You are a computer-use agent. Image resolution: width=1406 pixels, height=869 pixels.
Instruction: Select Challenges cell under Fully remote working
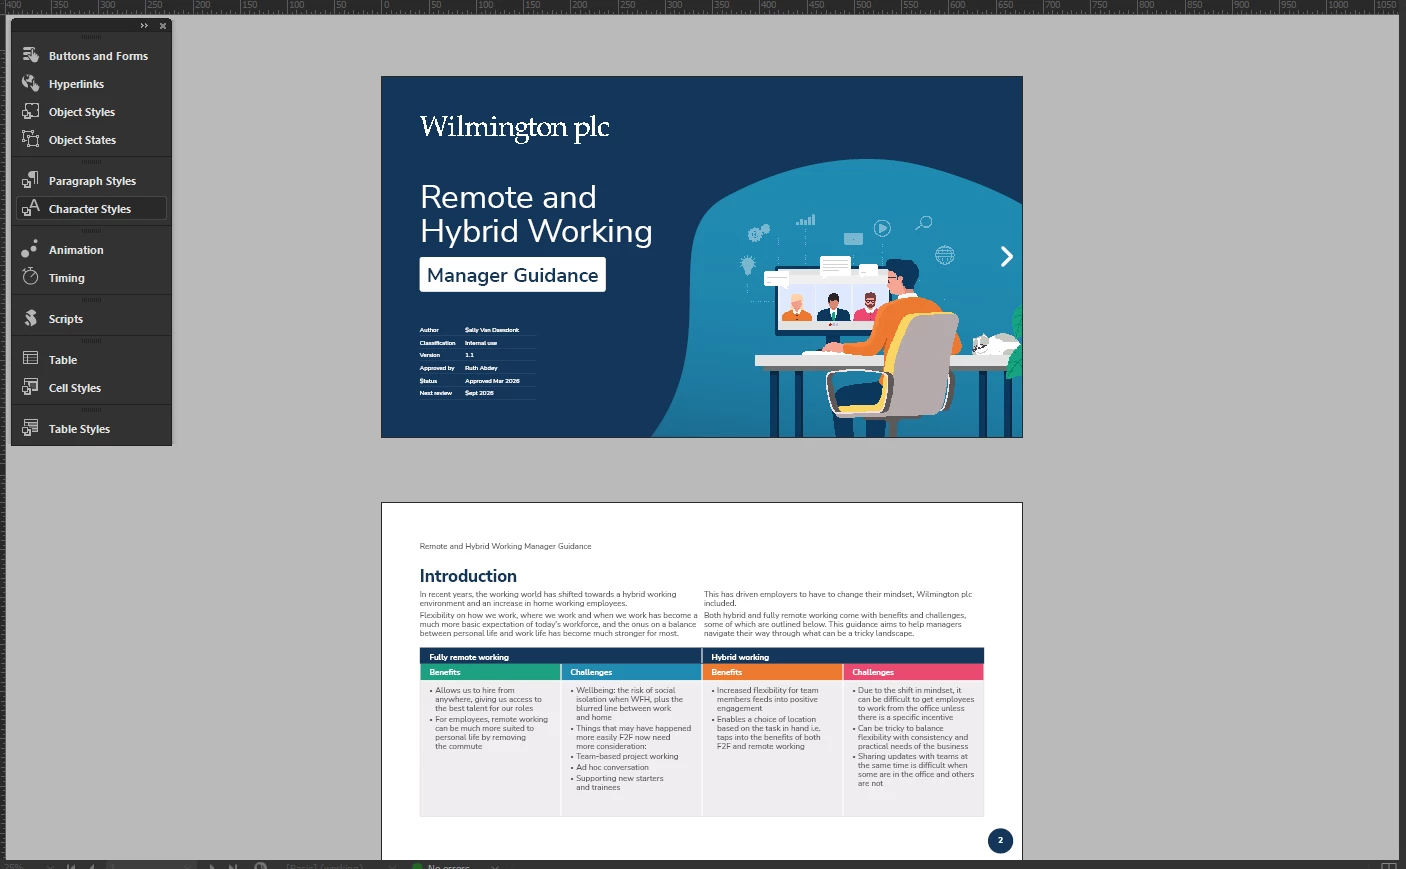pyautogui.click(x=631, y=672)
